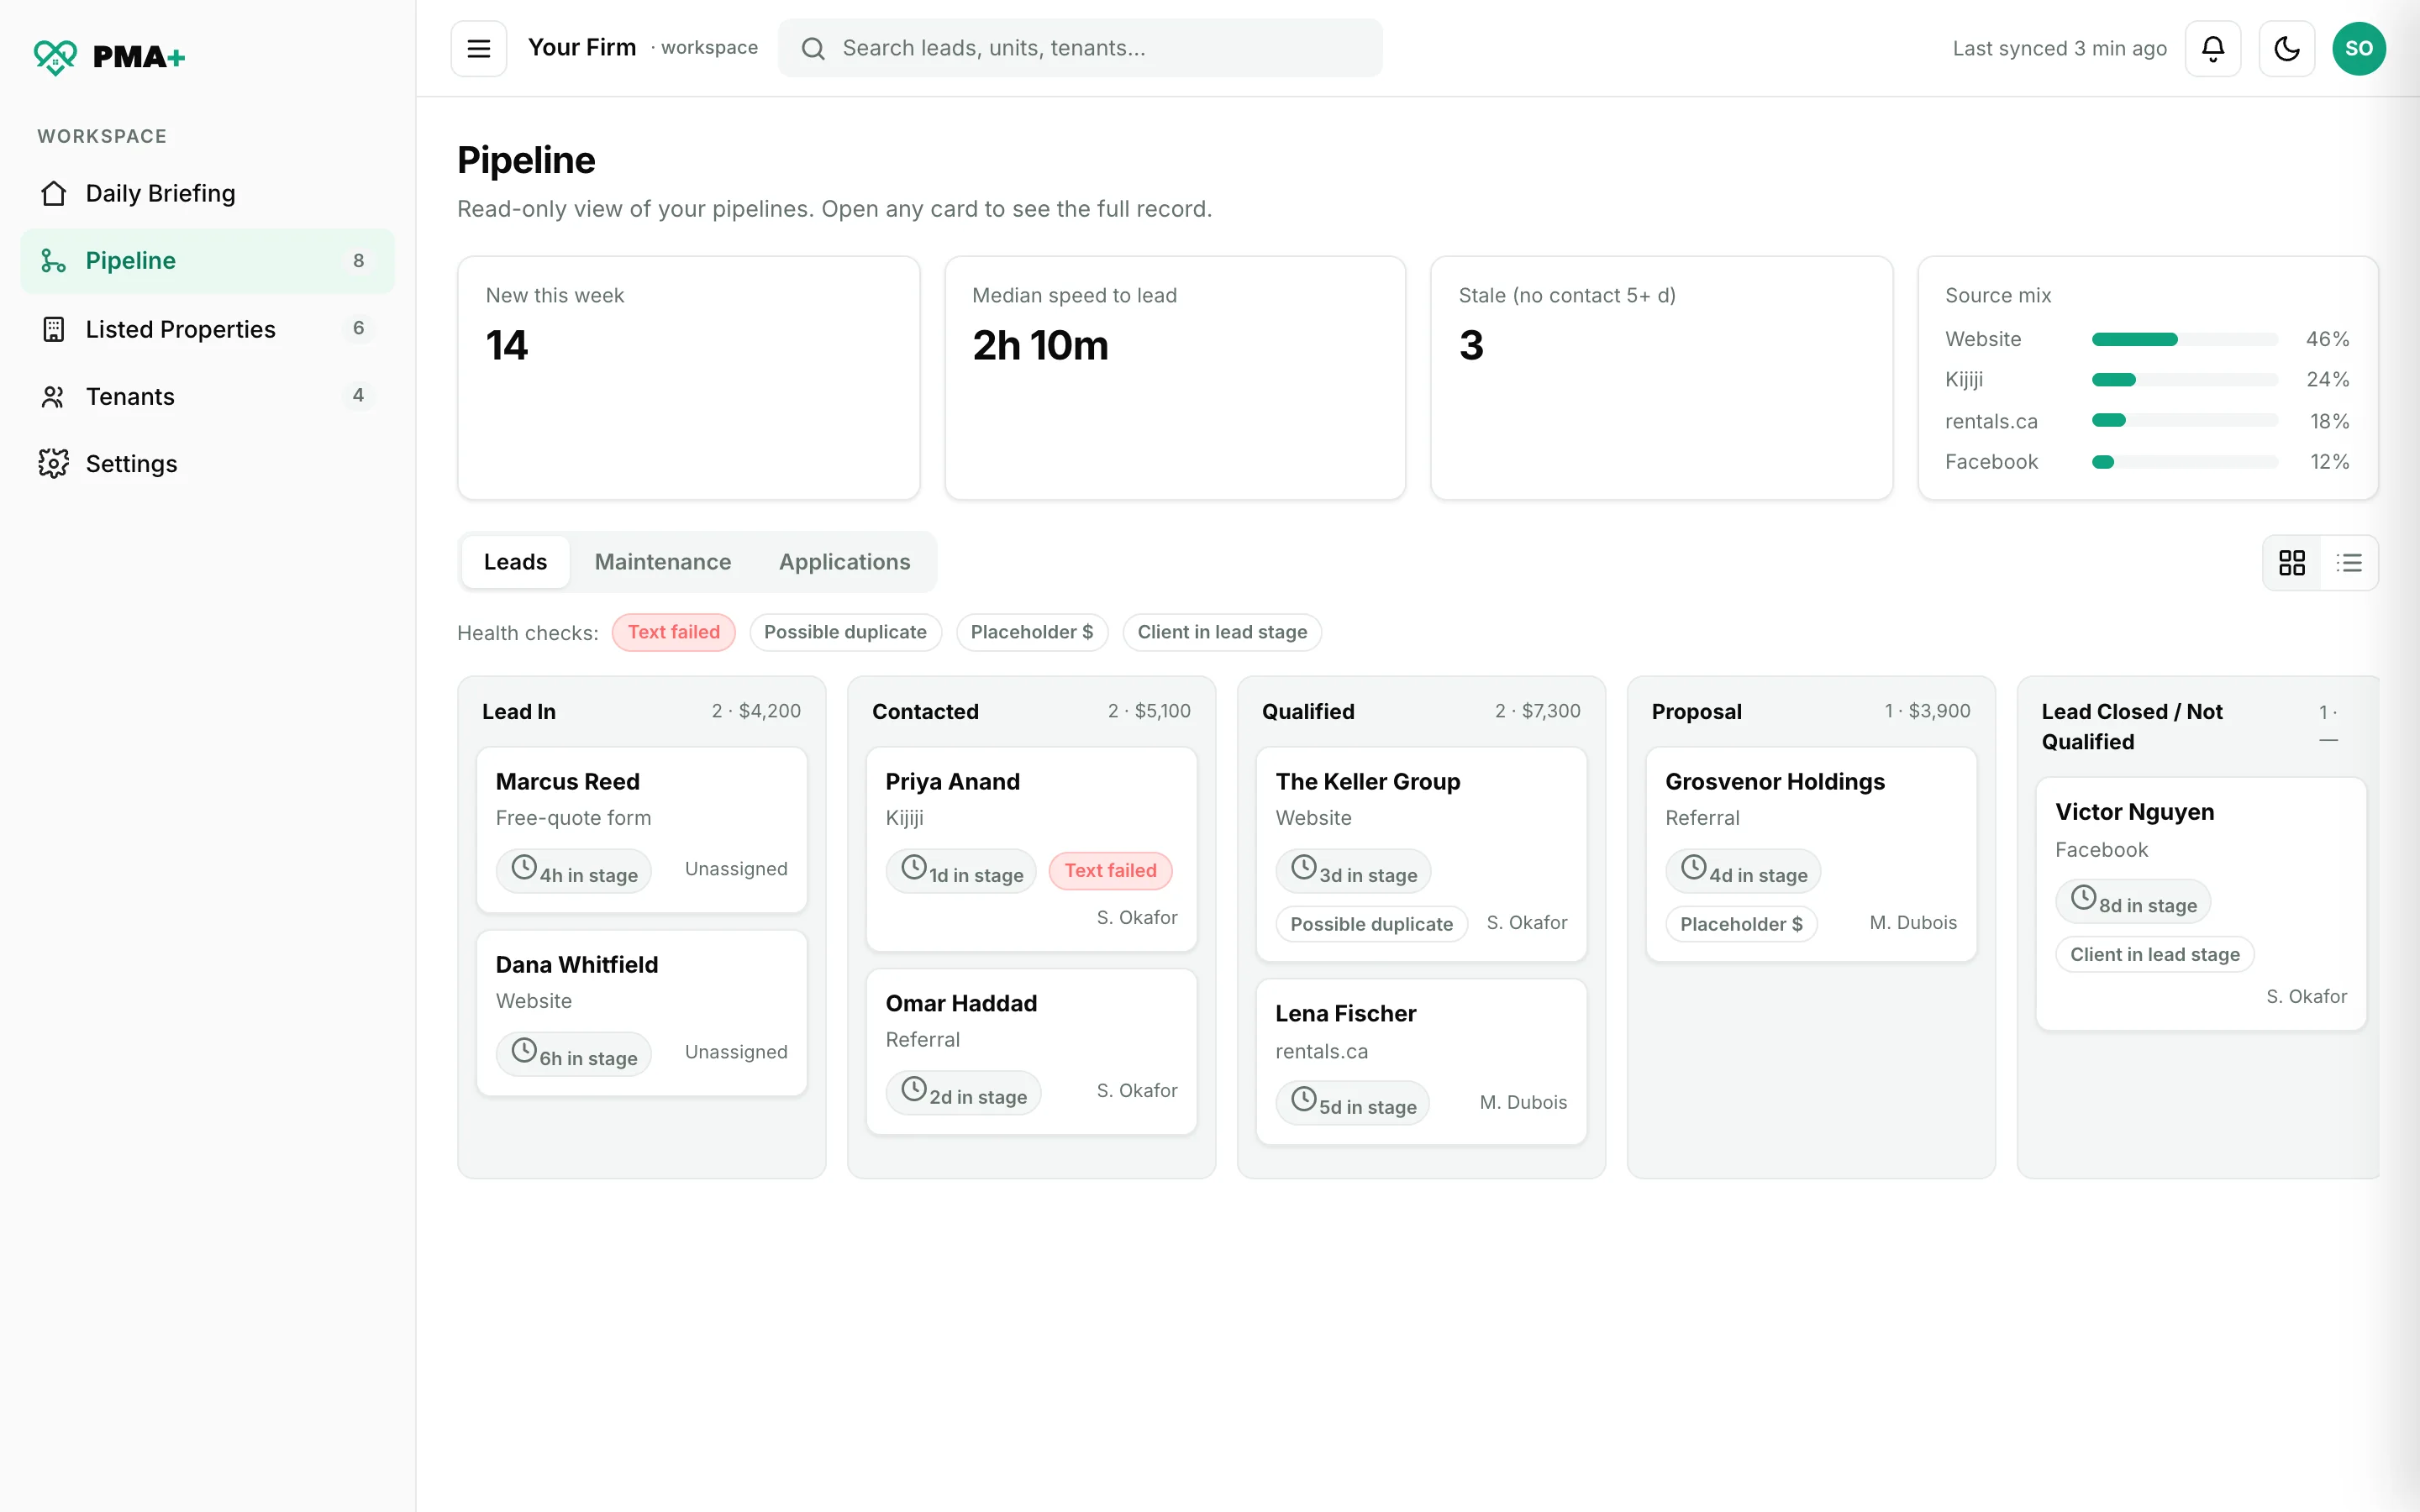The height and width of the screenshot is (1512, 2420).
Task: Open the Tenants sidebar item
Action: click(x=207, y=397)
